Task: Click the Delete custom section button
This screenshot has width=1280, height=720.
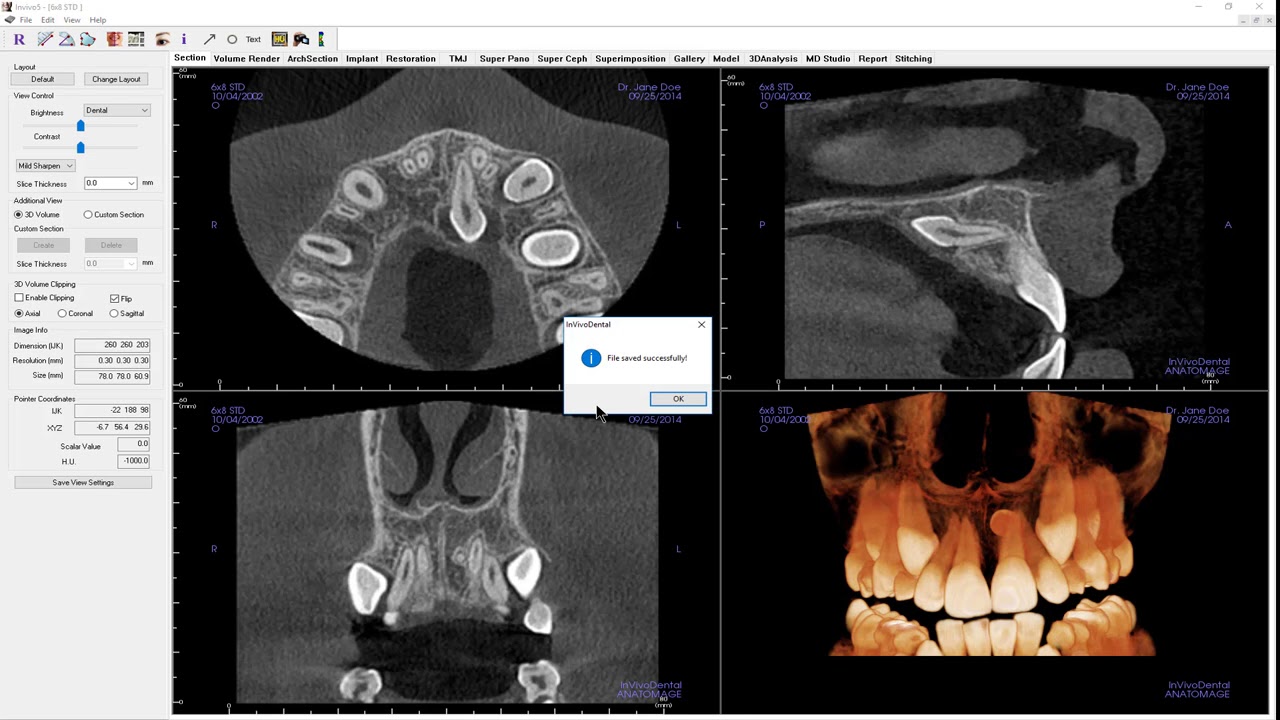Action: (111, 245)
